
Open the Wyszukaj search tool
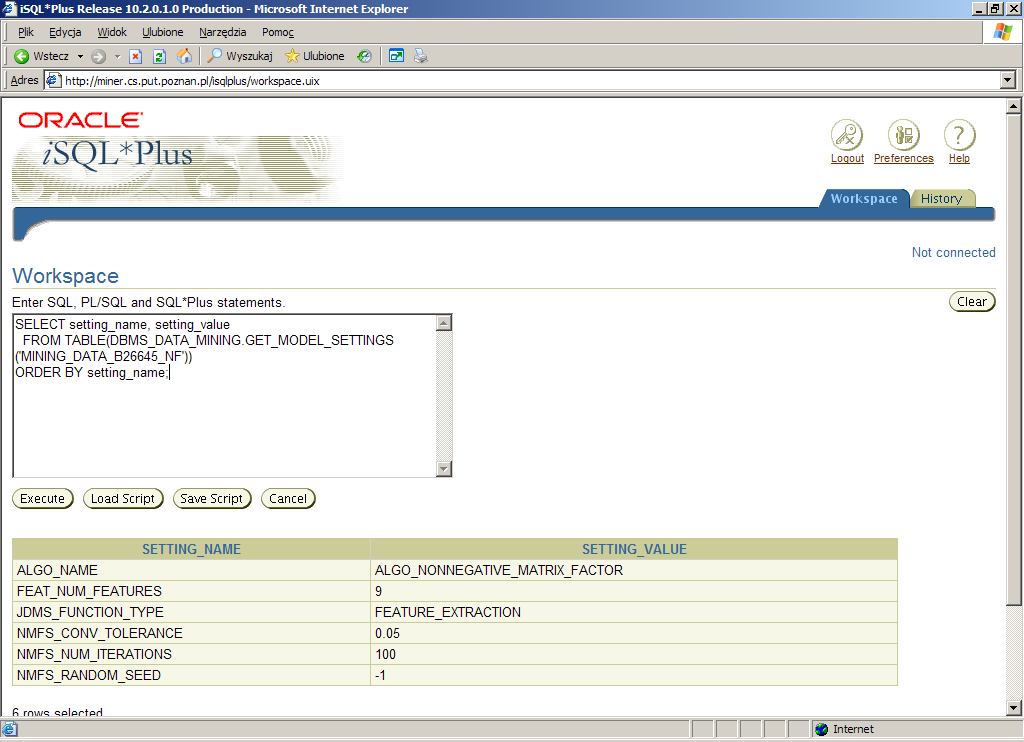click(240, 56)
